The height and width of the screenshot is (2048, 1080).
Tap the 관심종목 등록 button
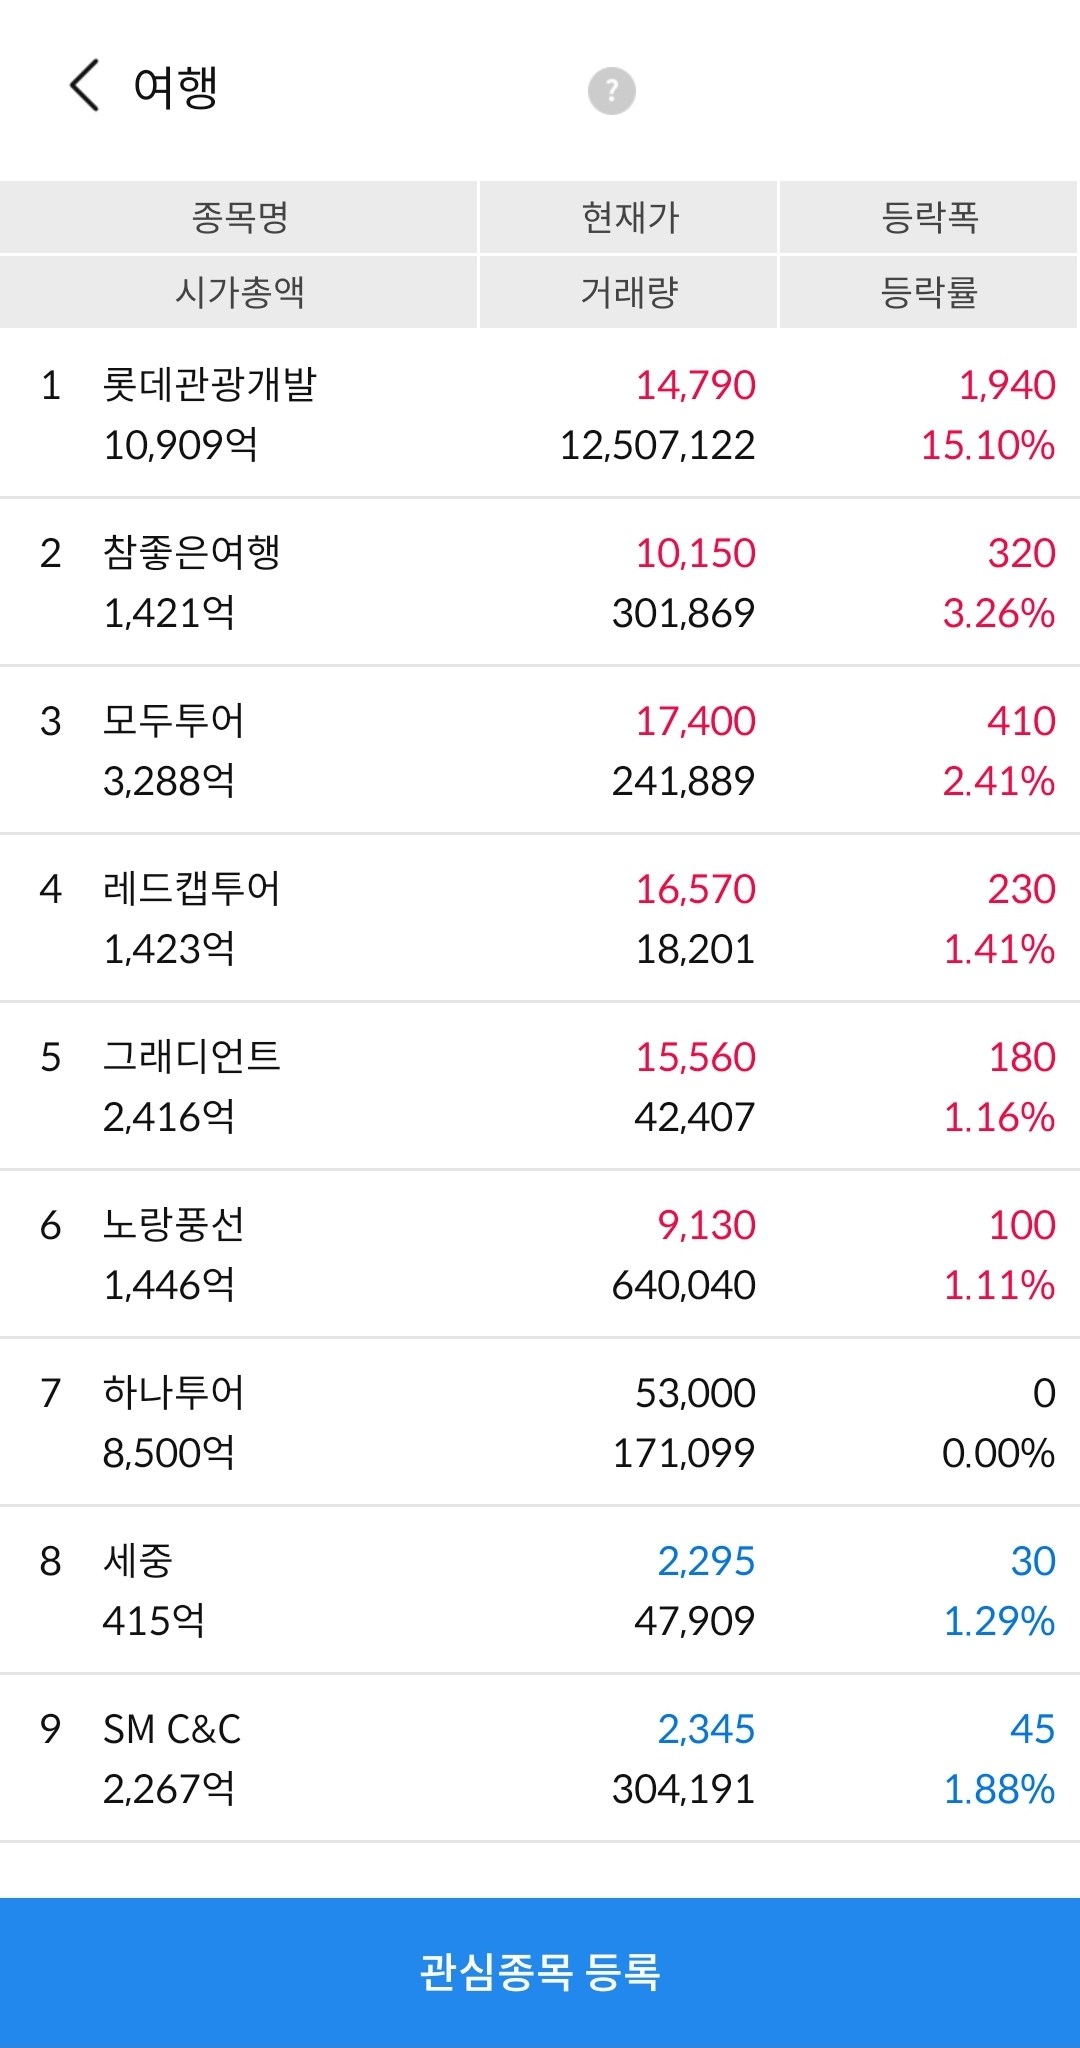(540, 1972)
